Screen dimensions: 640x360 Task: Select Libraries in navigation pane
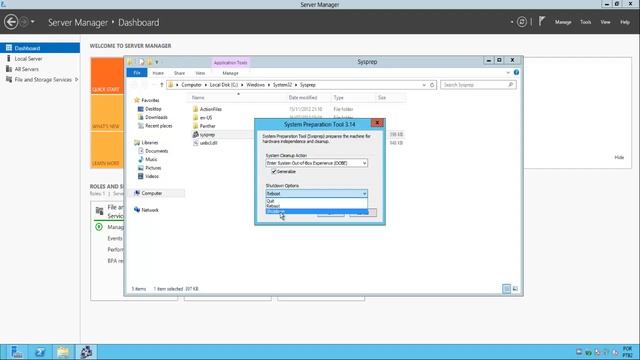coord(150,143)
